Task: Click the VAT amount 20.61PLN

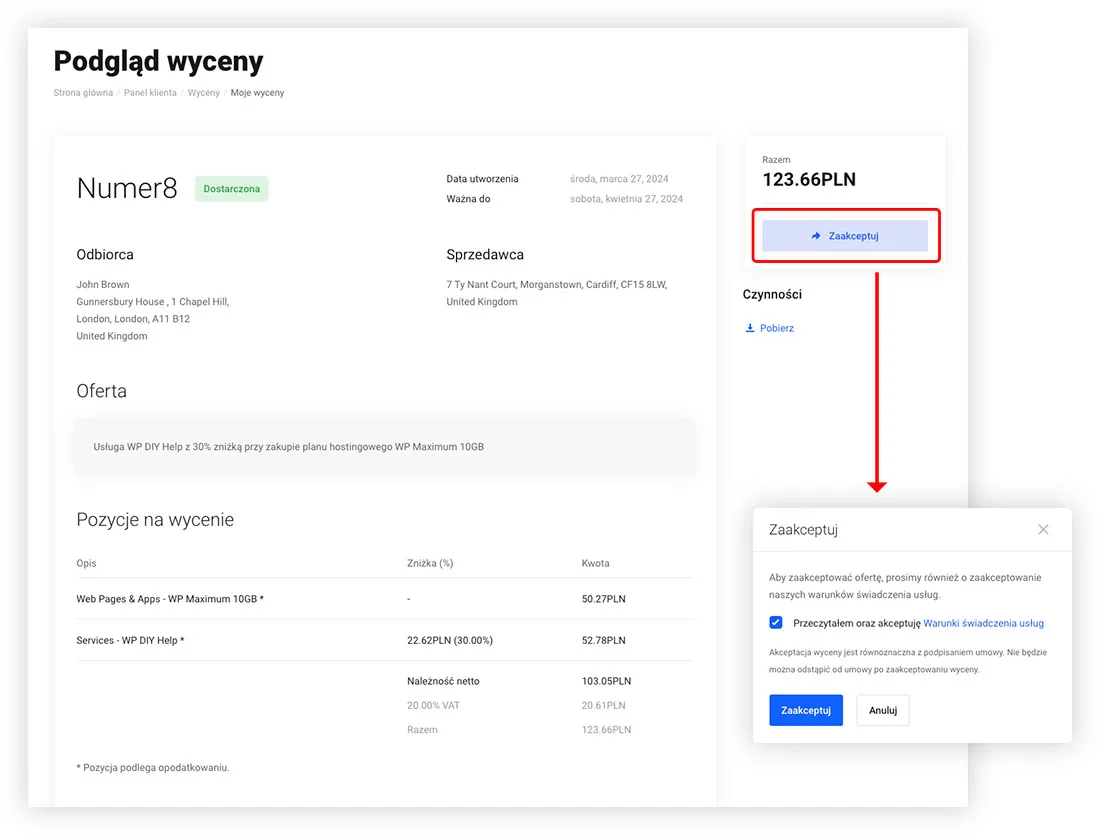Action: coord(603,705)
